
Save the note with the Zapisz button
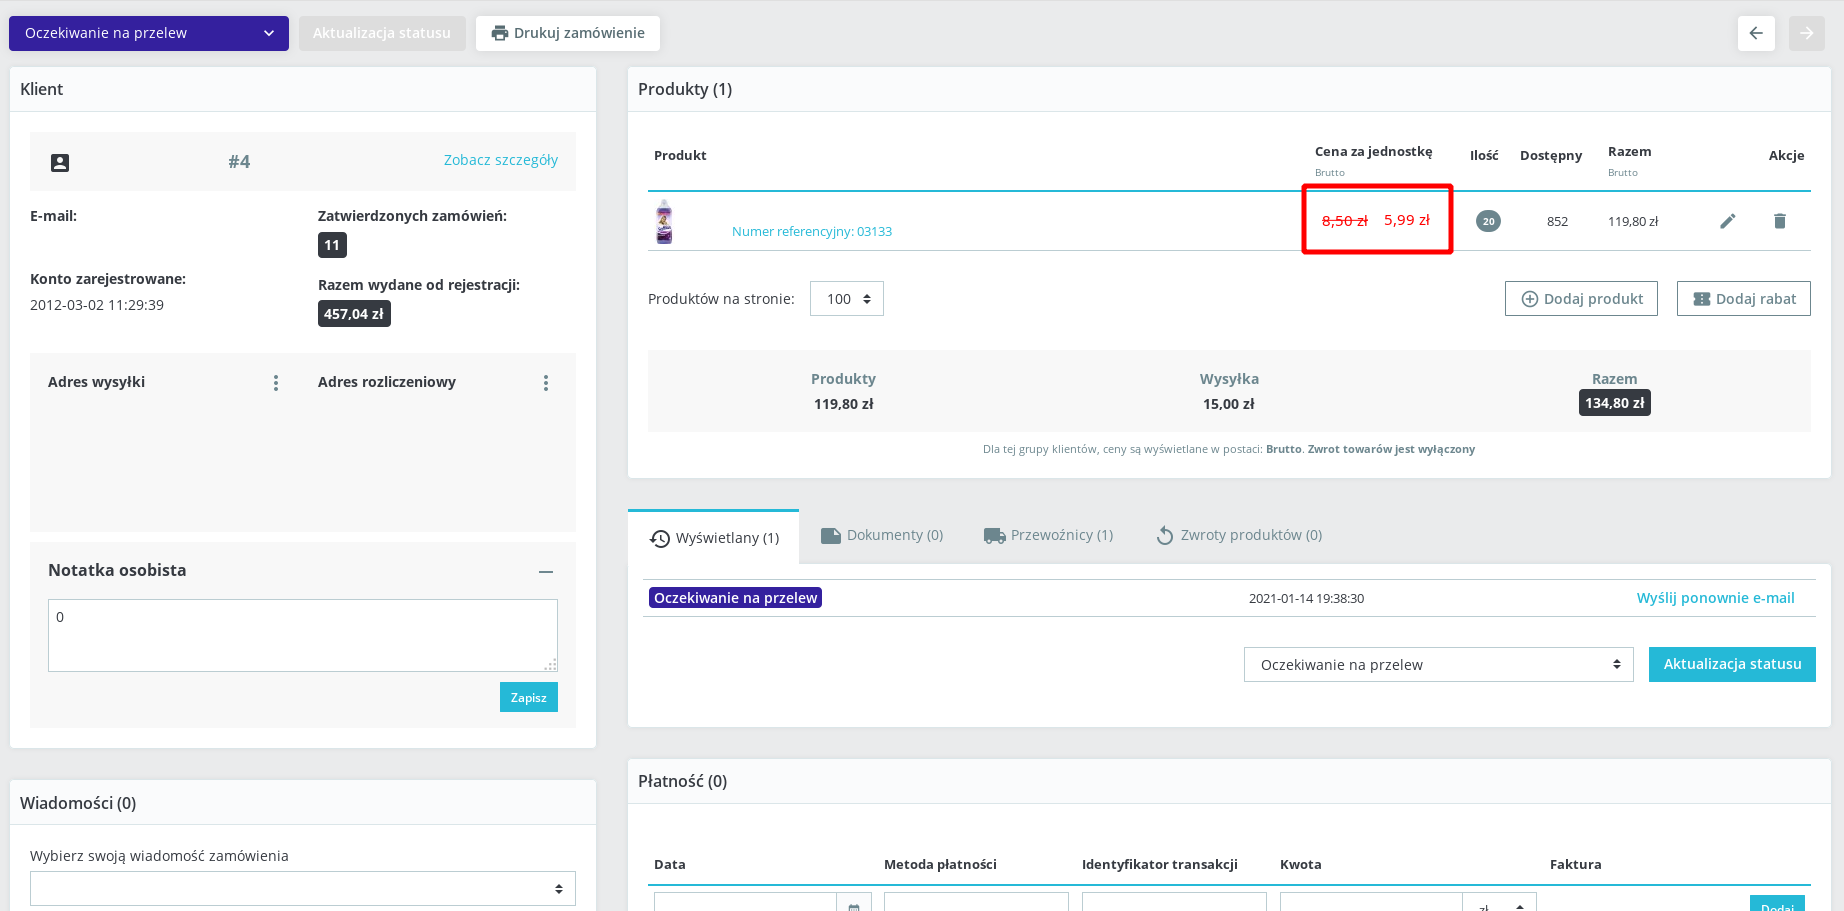(528, 697)
